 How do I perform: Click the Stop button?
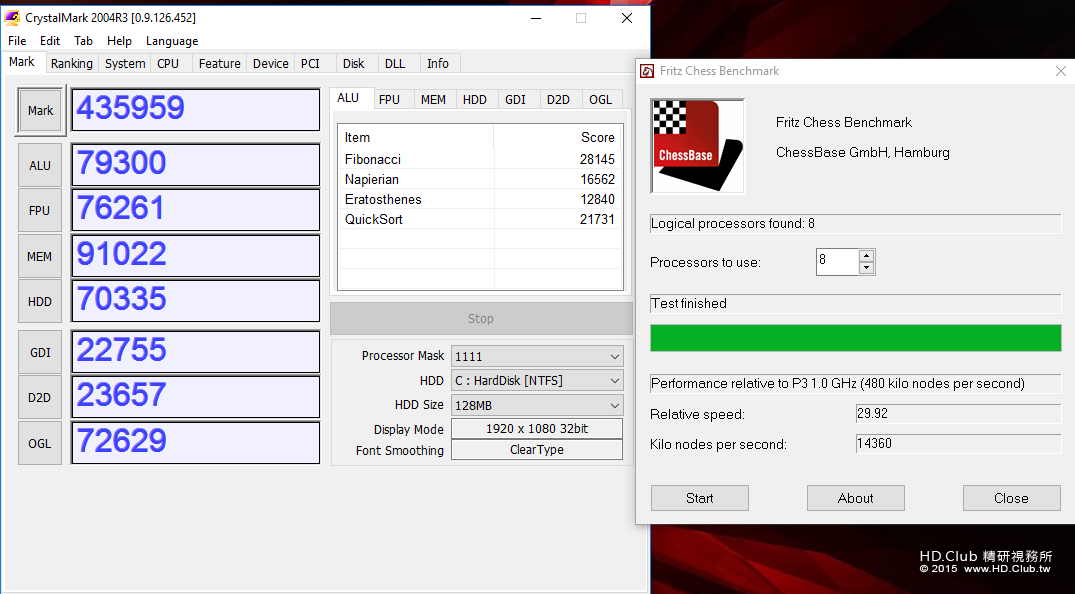coord(481,319)
